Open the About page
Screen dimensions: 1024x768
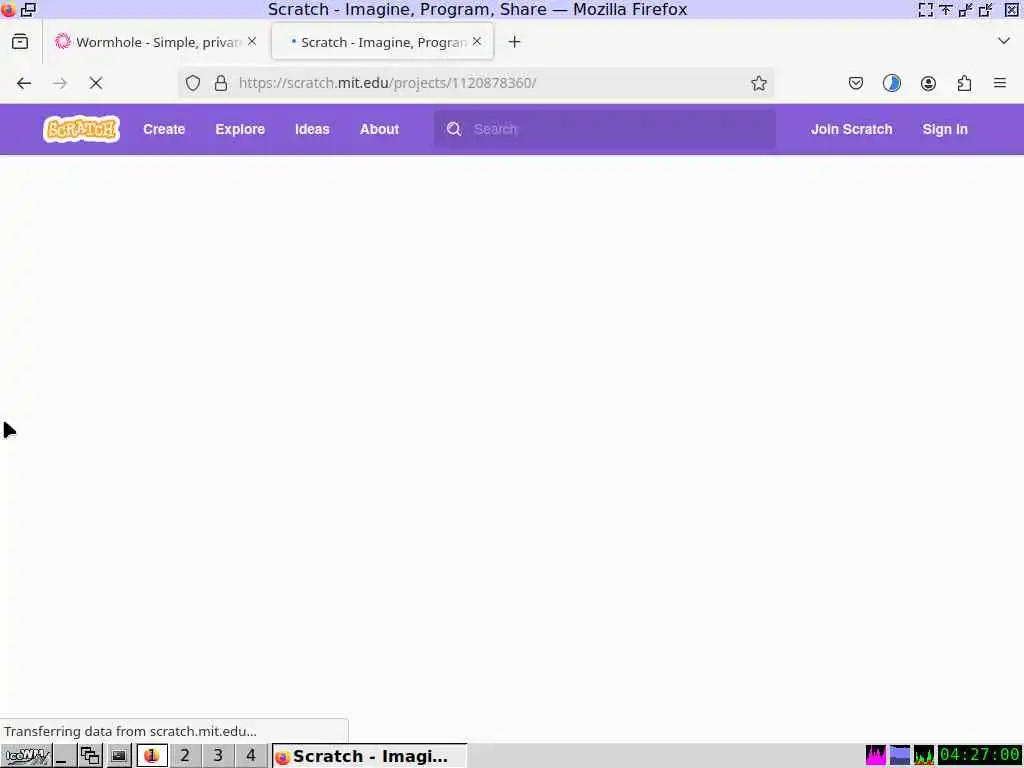click(x=379, y=129)
